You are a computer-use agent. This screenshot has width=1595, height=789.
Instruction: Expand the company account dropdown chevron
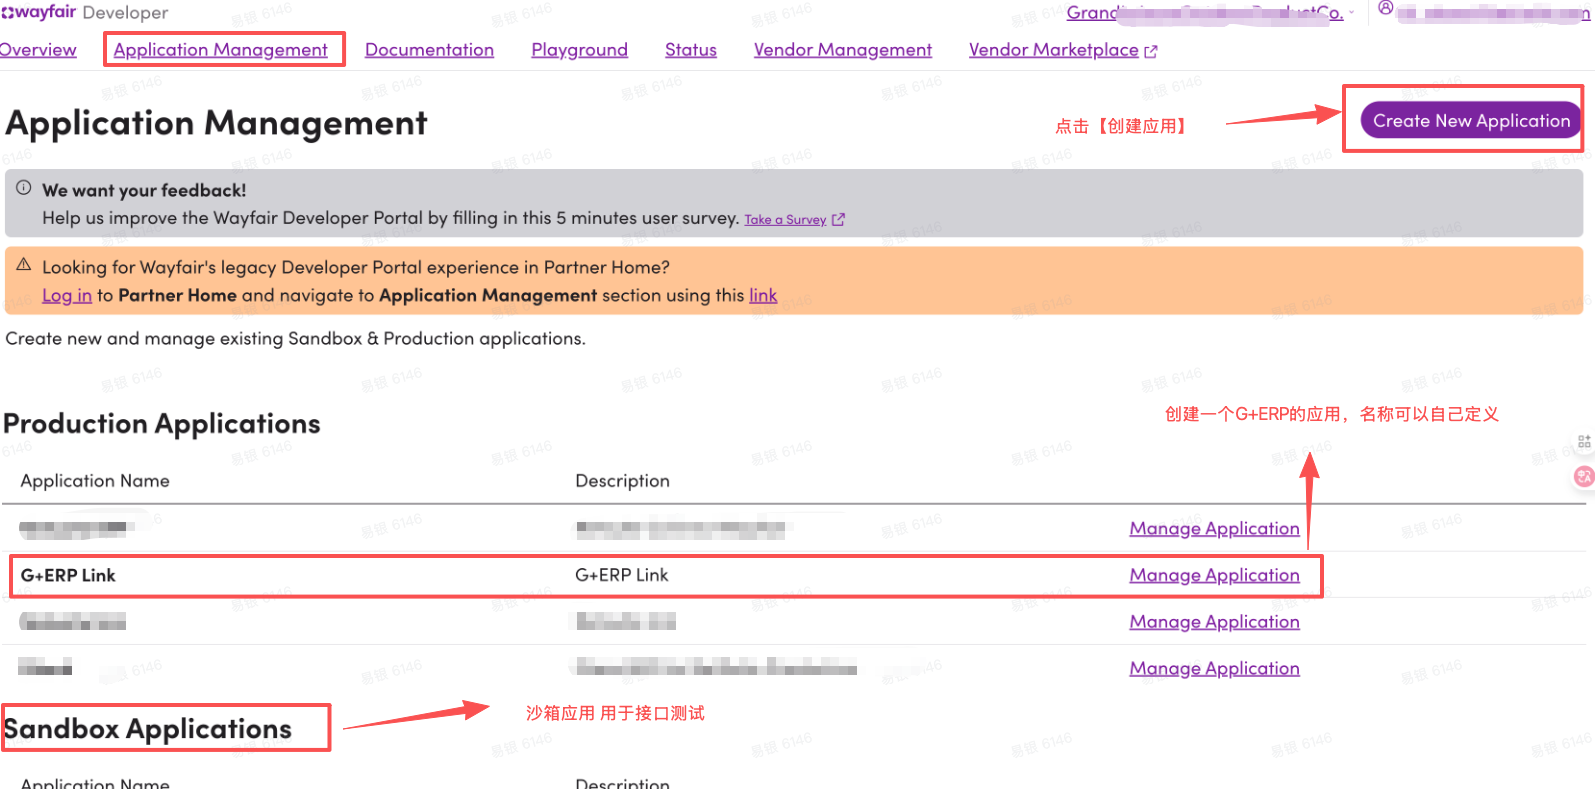point(1351,13)
